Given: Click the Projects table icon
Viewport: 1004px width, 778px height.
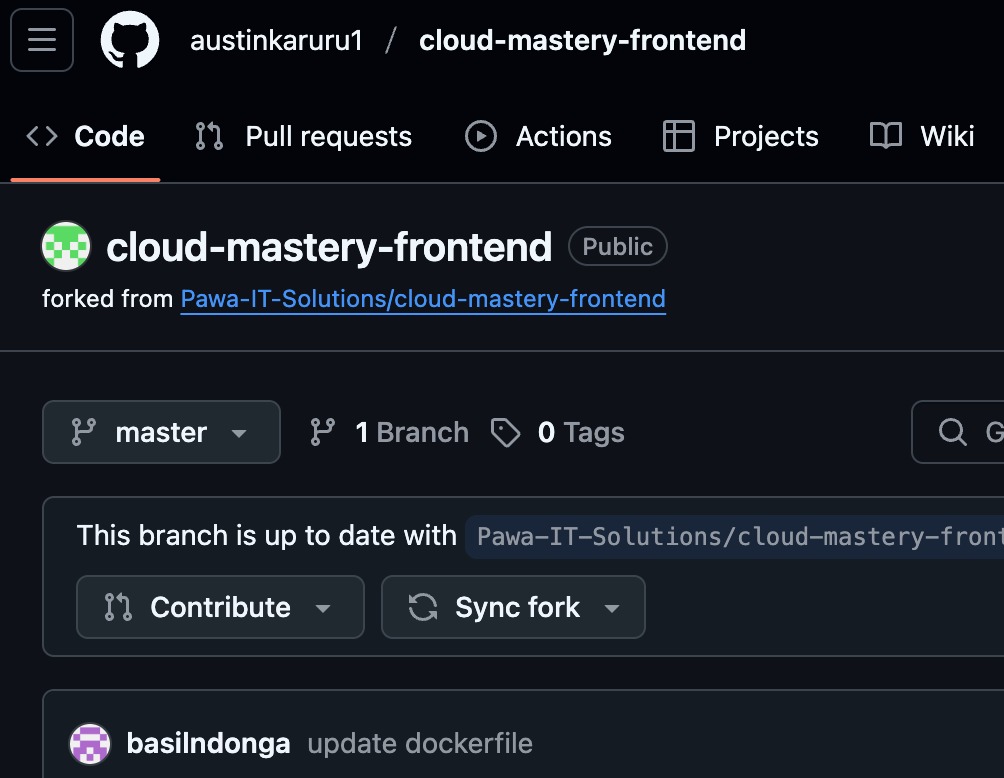Looking at the screenshot, I should pyautogui.click(x=679, y=136).
